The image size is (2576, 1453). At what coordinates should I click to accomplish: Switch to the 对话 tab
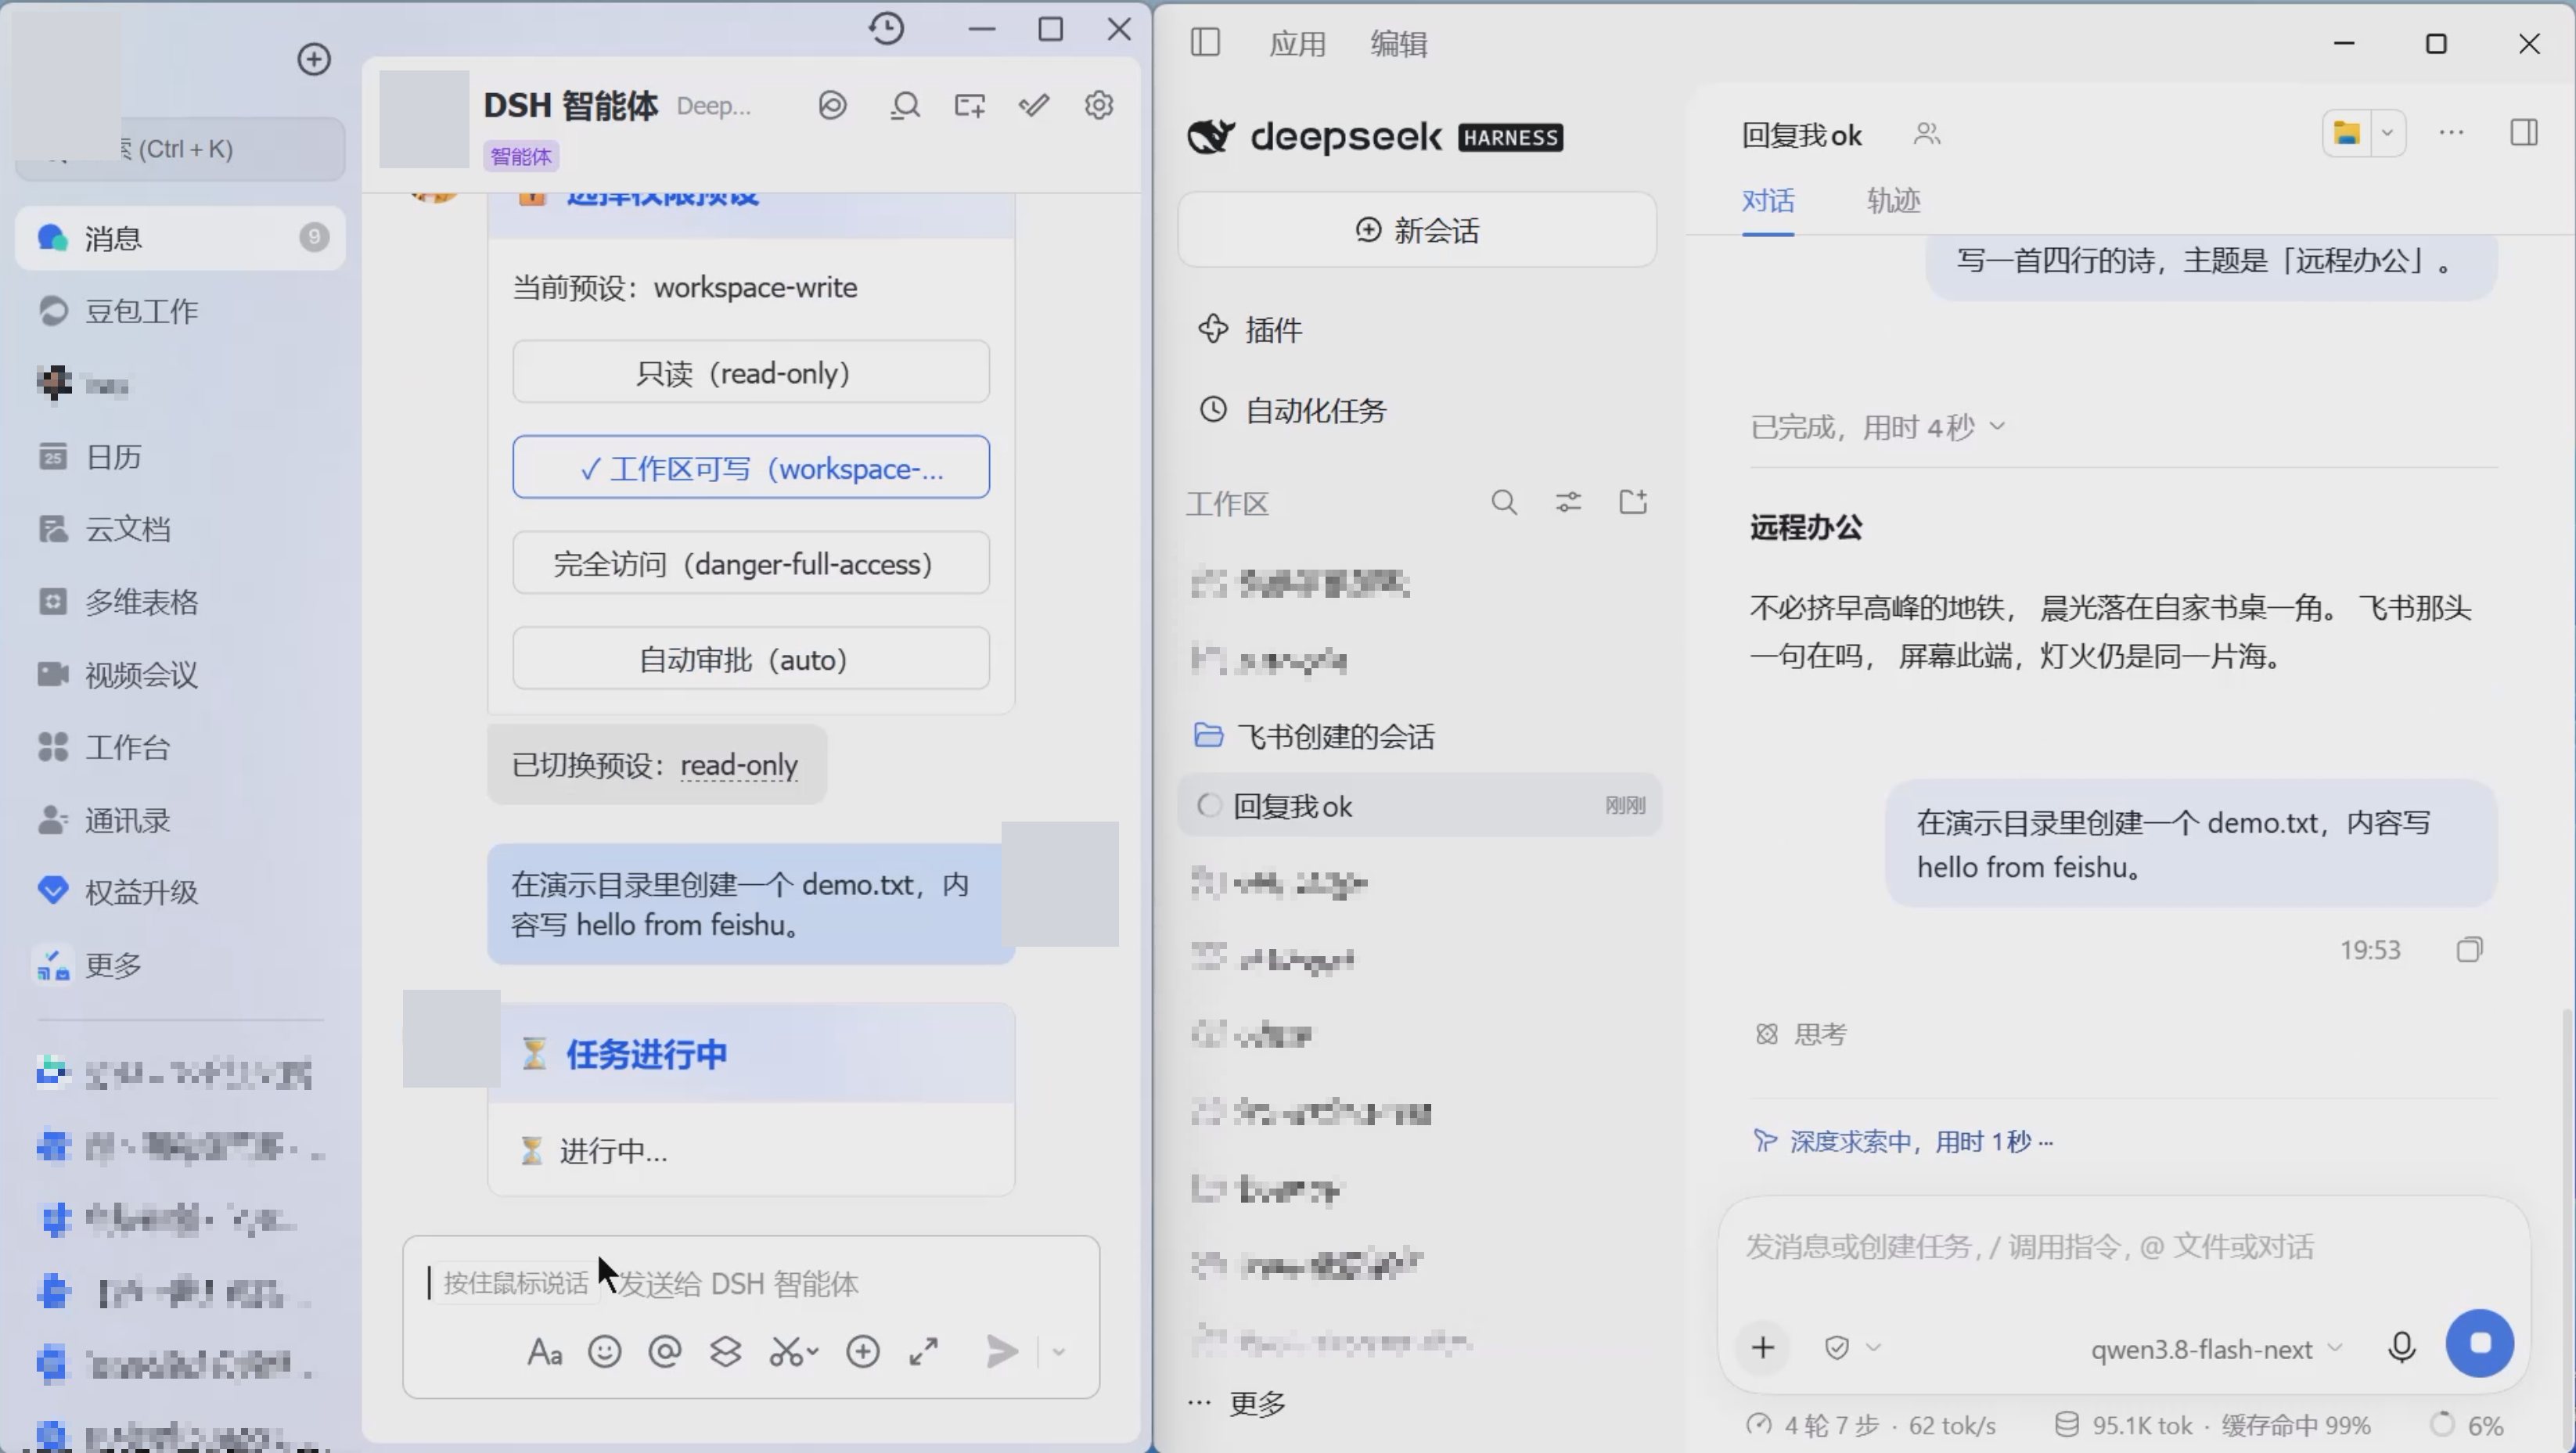[x=1767, y=200]
